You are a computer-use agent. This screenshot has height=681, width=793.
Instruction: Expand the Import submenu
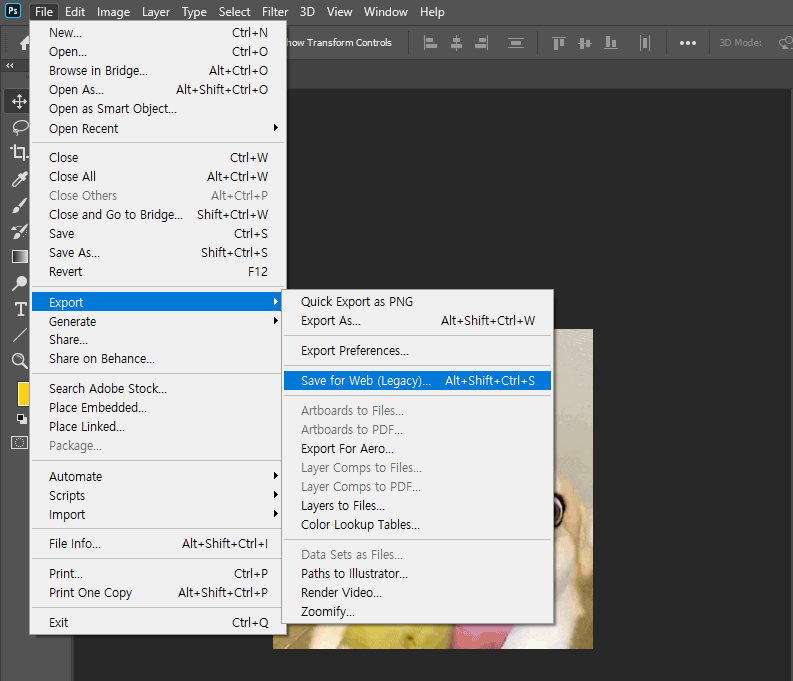[158, 514]
